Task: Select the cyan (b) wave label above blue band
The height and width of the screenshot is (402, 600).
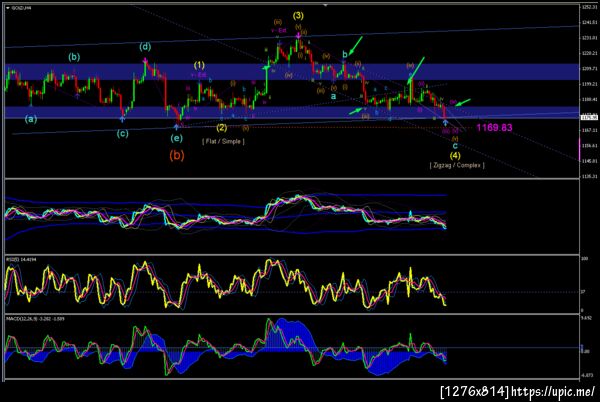Action: coord(74,57)
